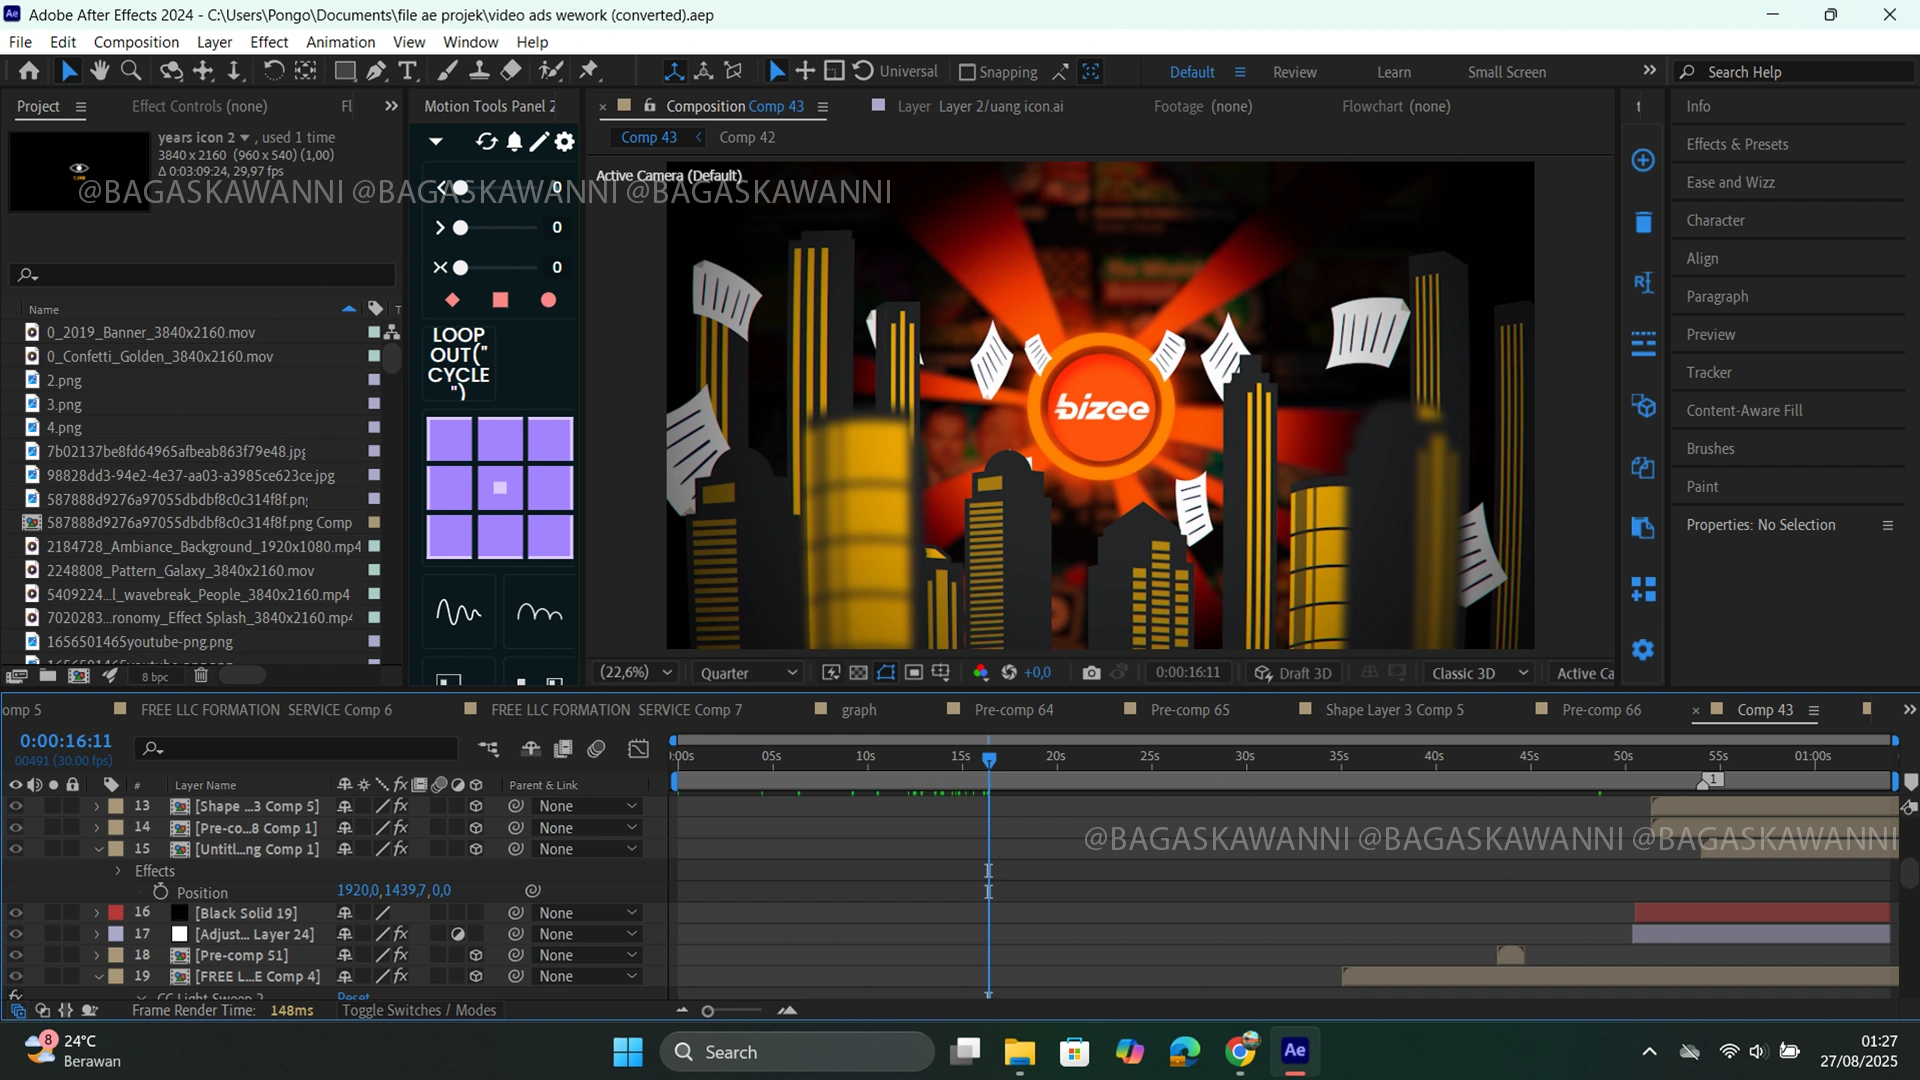1920x1080 pixels.
Task: Open the Effect Controls tab
Action: [x=199, y=106]
